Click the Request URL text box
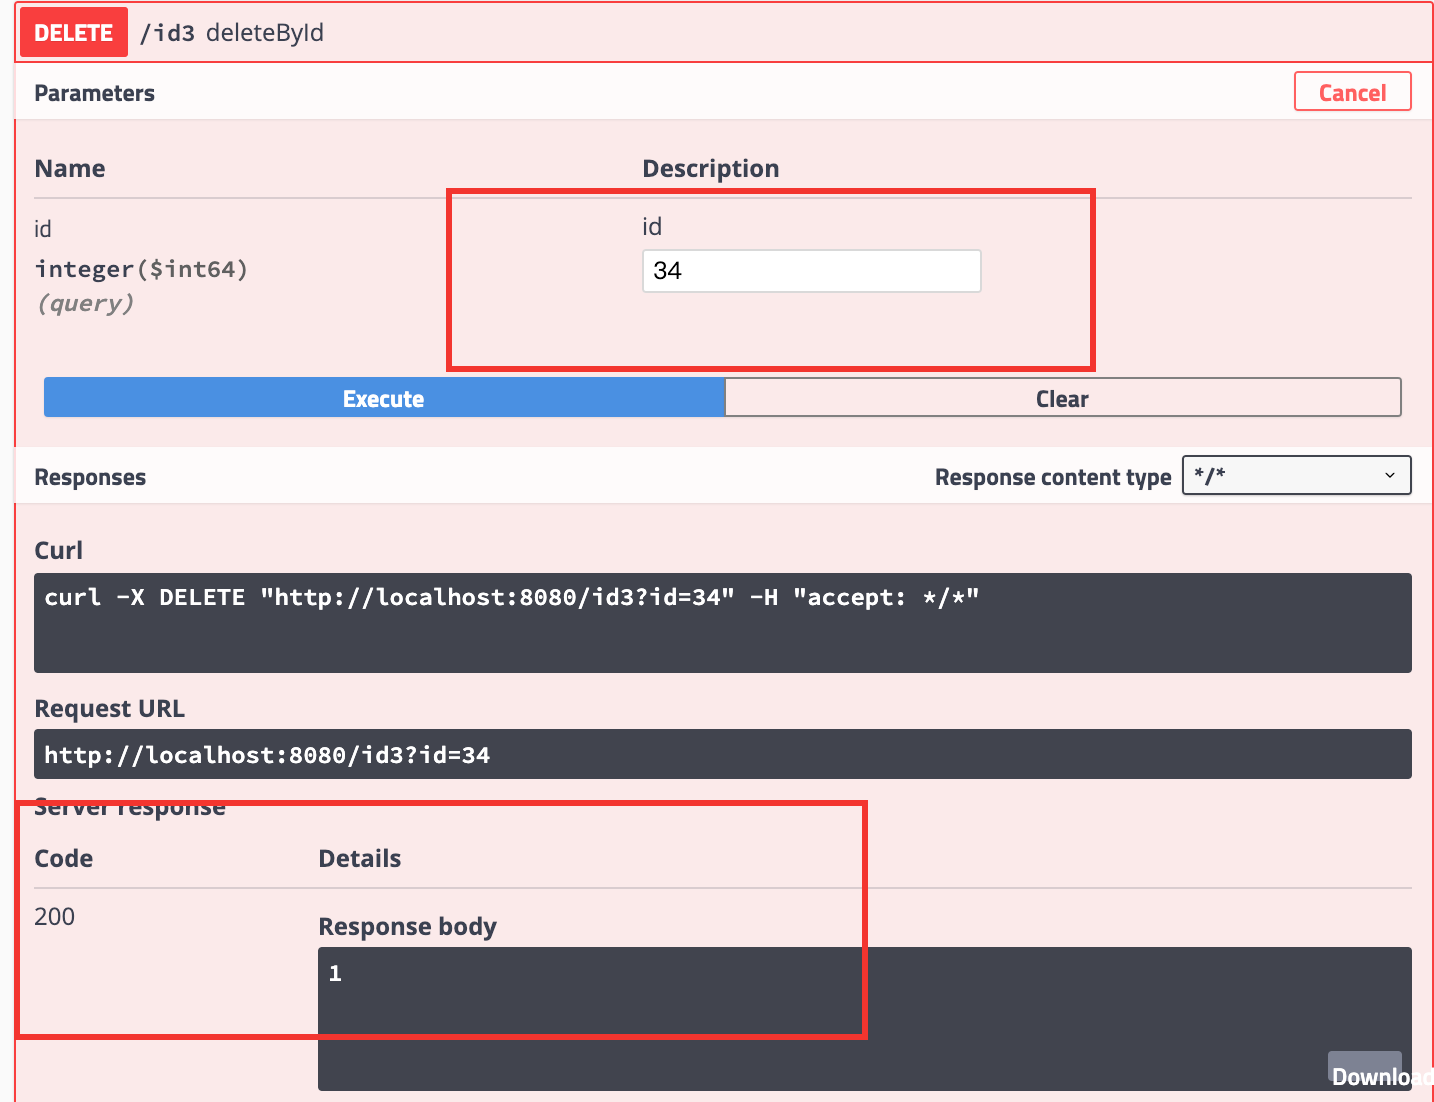Screen dimensions: 1434x1102 pos(722,755)
